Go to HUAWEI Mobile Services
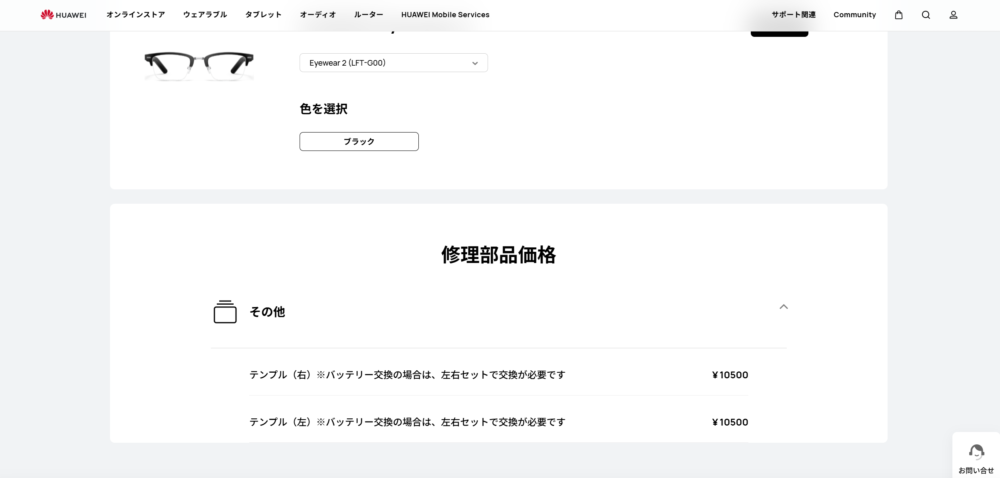Image resolution: width=1000 pixels, height=478 pixels. pyautogui.click(x=445, y=15)
